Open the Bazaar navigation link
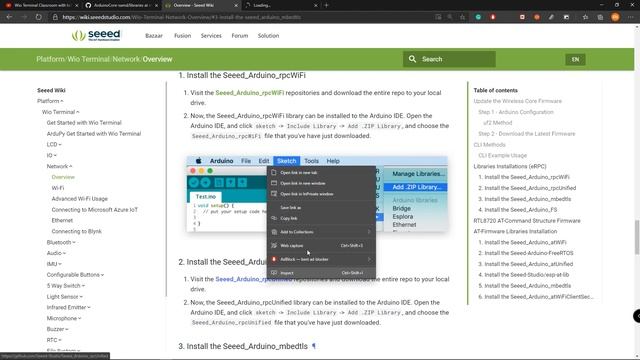Viewport: 640px width, 360px height. (154, 36)
